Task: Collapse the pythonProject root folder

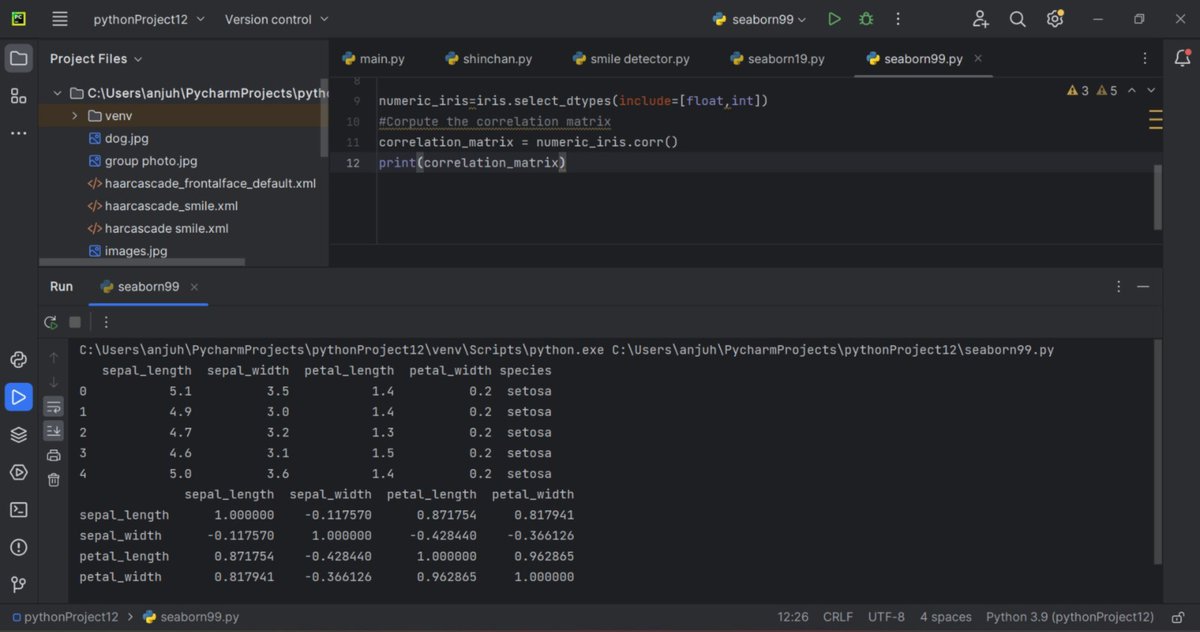Action: coord(57,93)
